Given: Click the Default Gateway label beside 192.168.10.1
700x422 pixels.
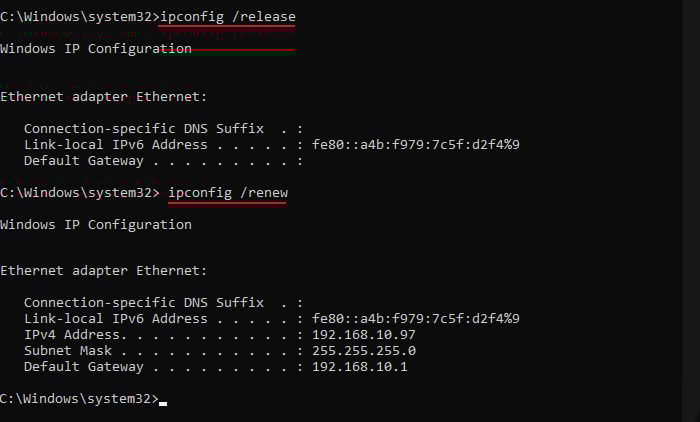Looking at the screenshot, I should pyautogui.click(x=83, y=367).
